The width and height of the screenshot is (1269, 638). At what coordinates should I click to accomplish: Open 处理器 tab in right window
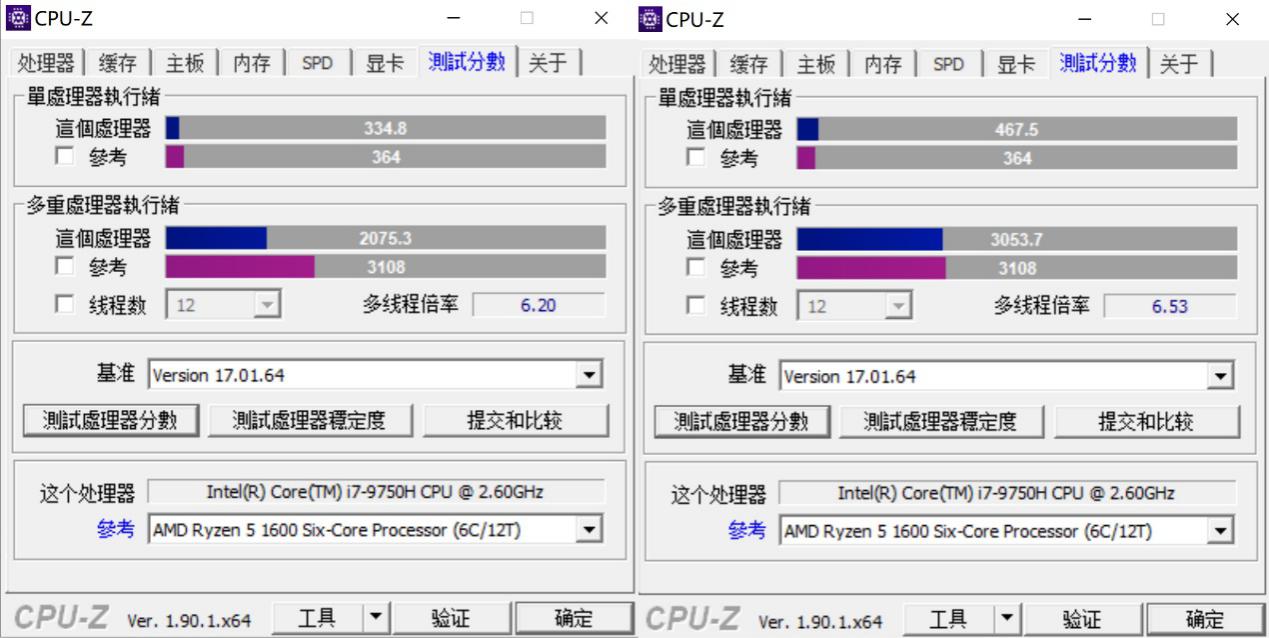pos(679,63)
